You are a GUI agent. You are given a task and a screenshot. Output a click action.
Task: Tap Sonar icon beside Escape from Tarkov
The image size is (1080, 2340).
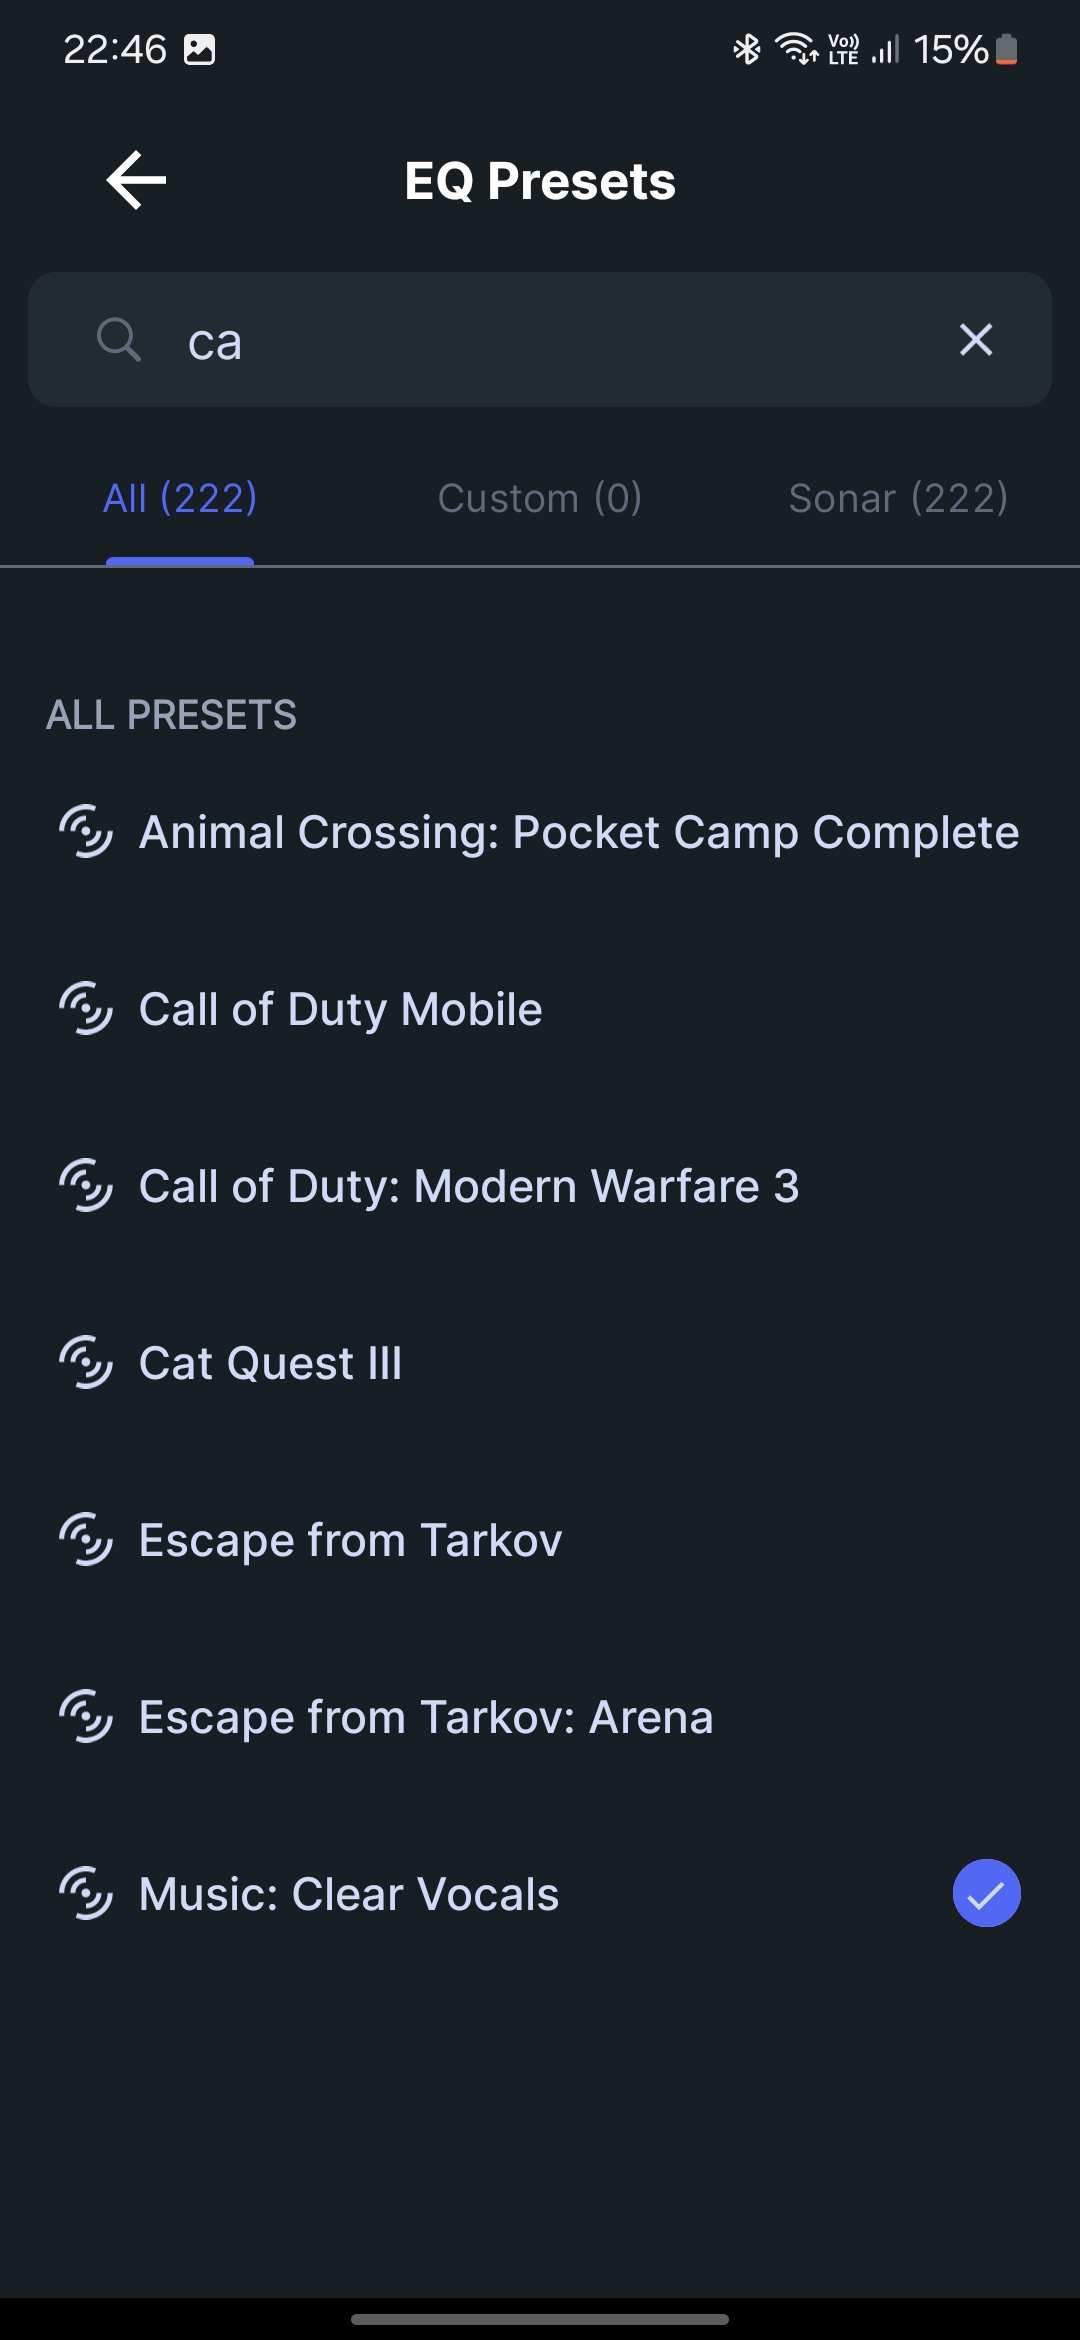pos(86,1540)
